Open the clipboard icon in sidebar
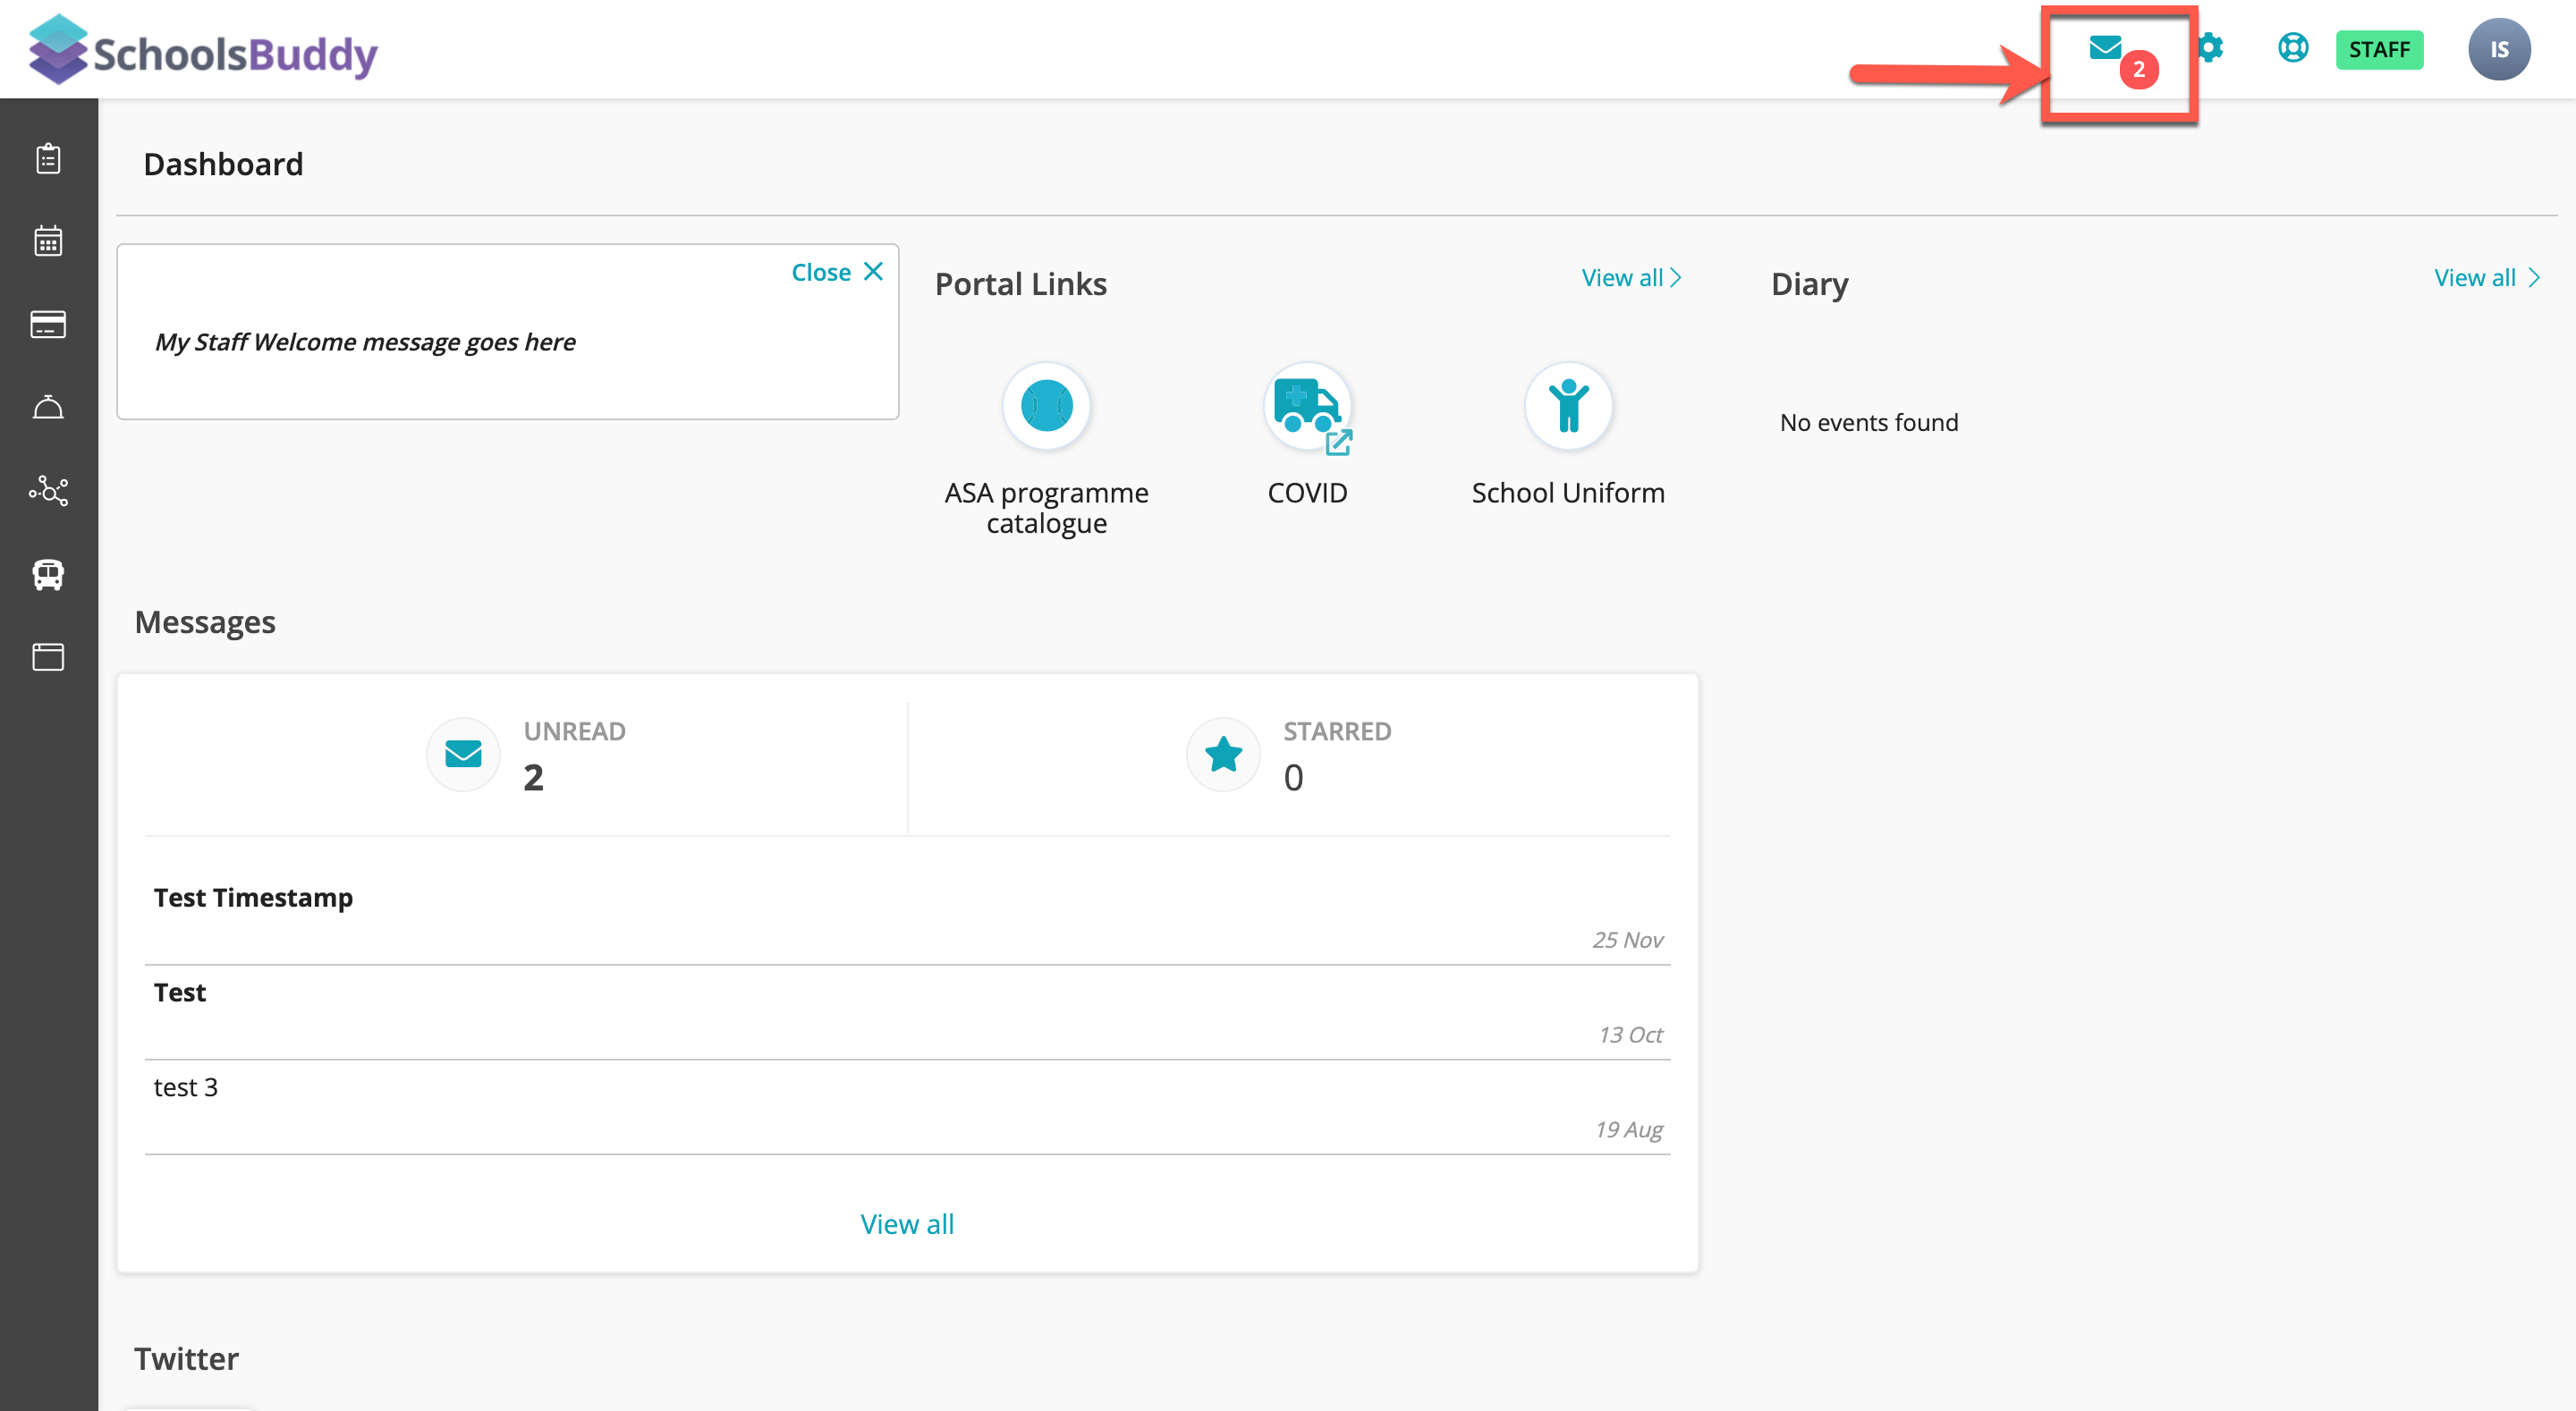Image resolution: width=2576 pixels, height=1411 pixels. (48, 158)
